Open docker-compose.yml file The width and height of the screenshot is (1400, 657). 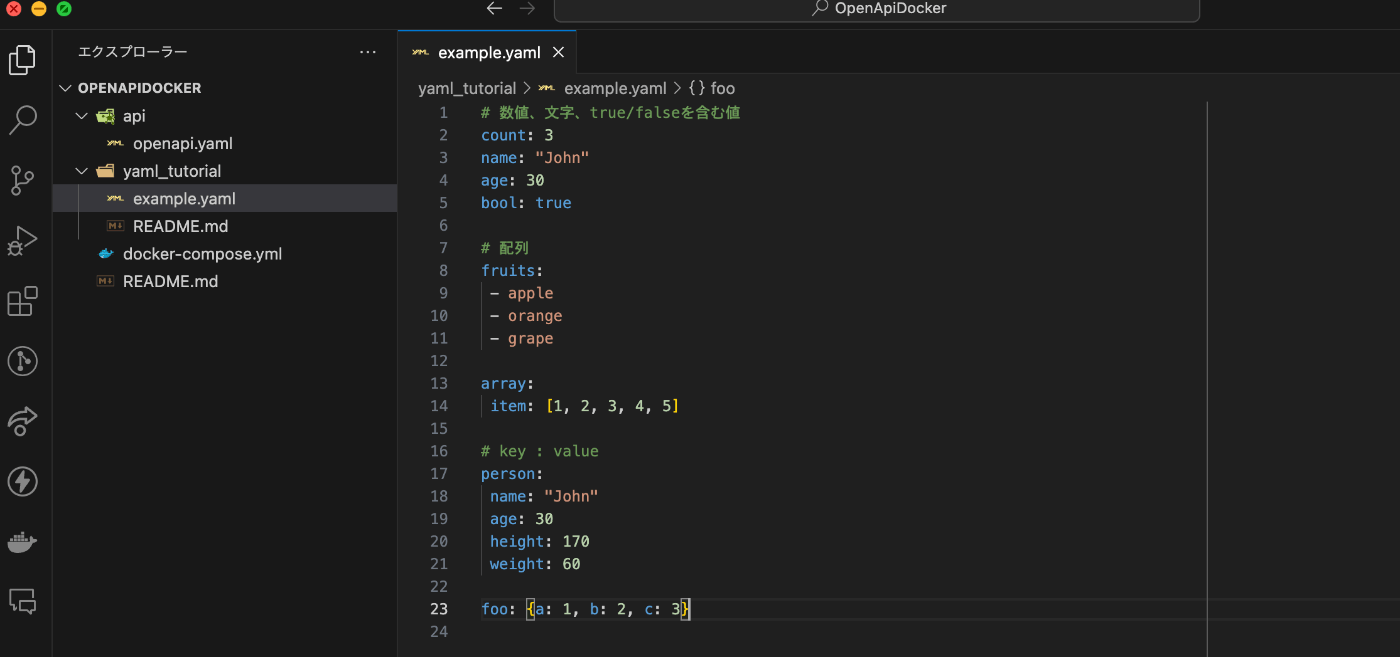click(202, 254)
